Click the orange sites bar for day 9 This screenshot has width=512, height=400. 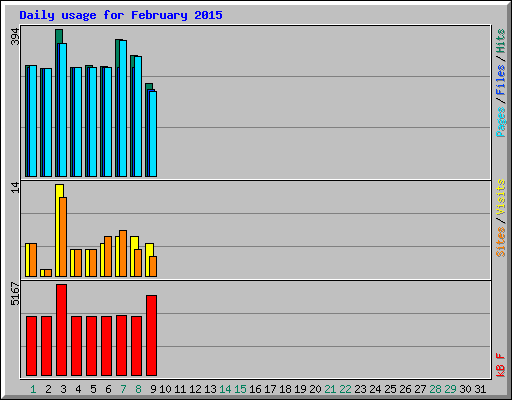pos(153,266)
